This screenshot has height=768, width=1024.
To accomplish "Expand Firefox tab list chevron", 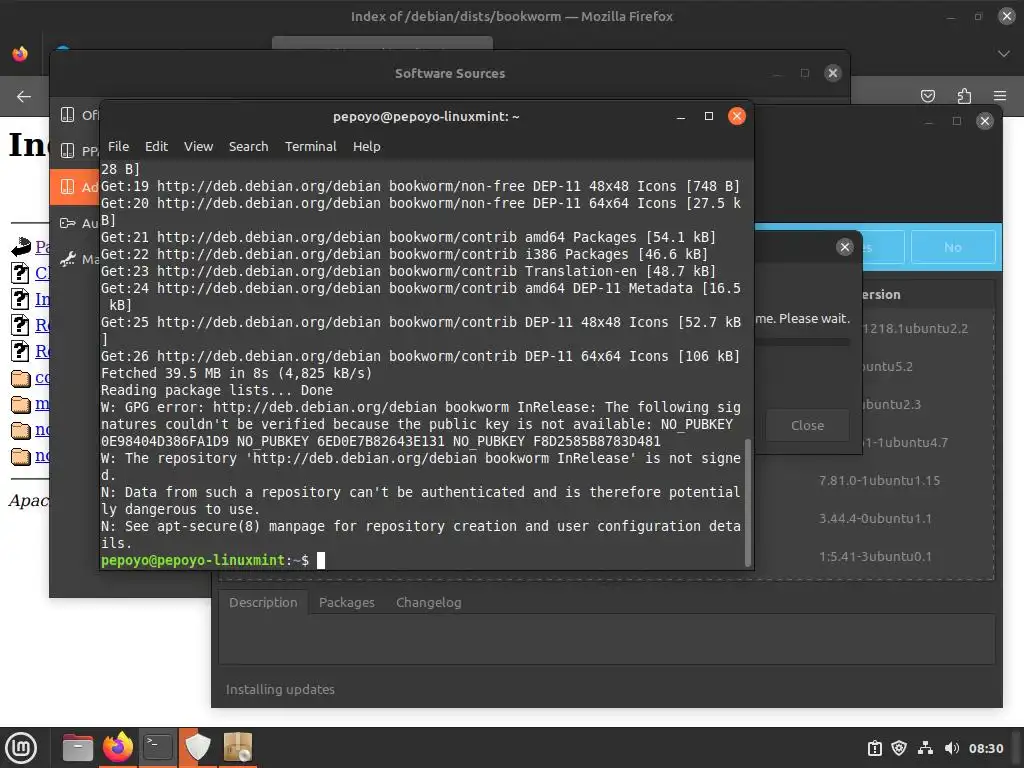I will click(x=1004, y=54).
